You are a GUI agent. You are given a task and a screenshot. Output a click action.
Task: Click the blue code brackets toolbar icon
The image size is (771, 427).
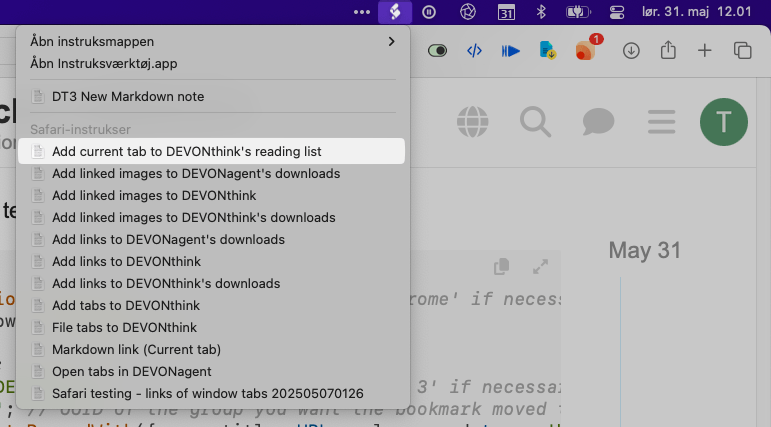(474, 51)
